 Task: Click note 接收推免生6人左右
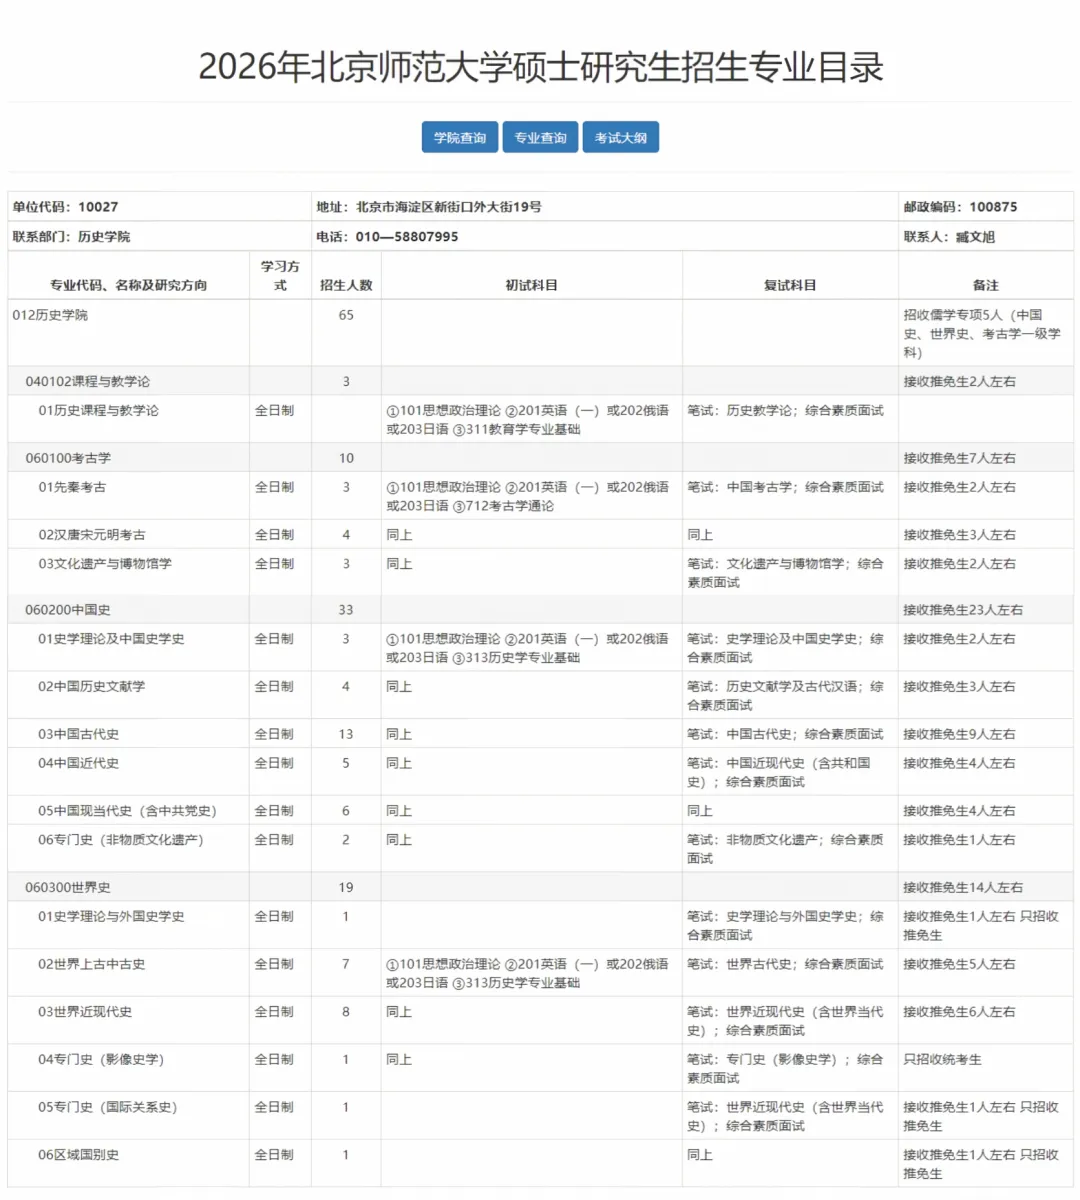[959, 1012]
